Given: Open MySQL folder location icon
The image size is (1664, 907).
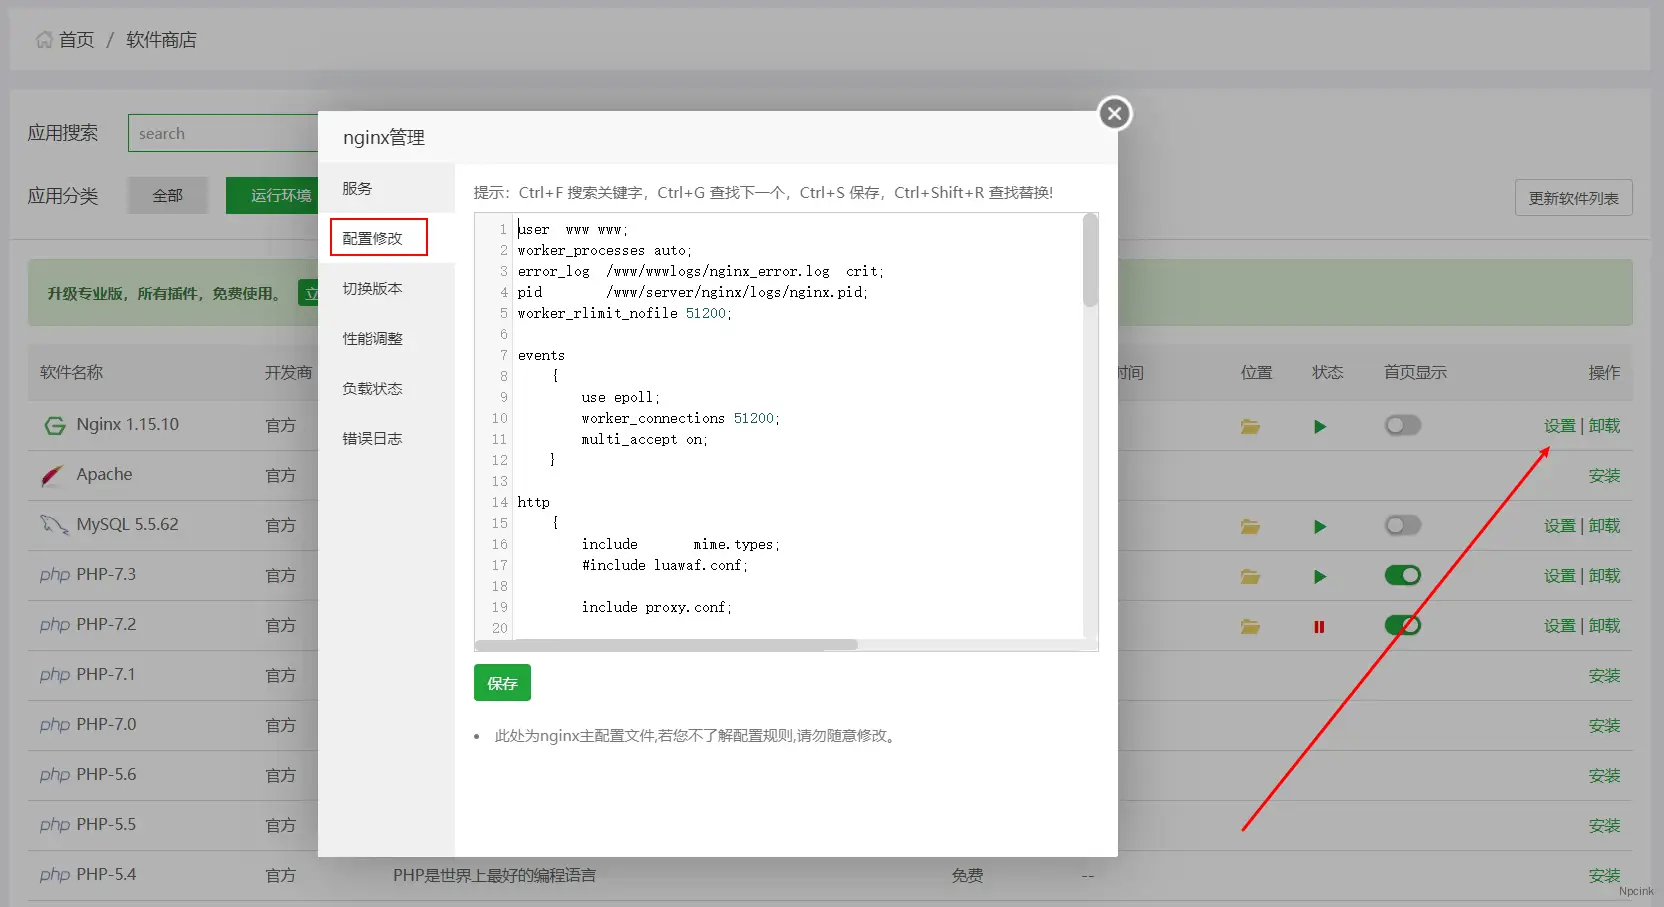Looking at the screenshot, I should click(1250, 526).
